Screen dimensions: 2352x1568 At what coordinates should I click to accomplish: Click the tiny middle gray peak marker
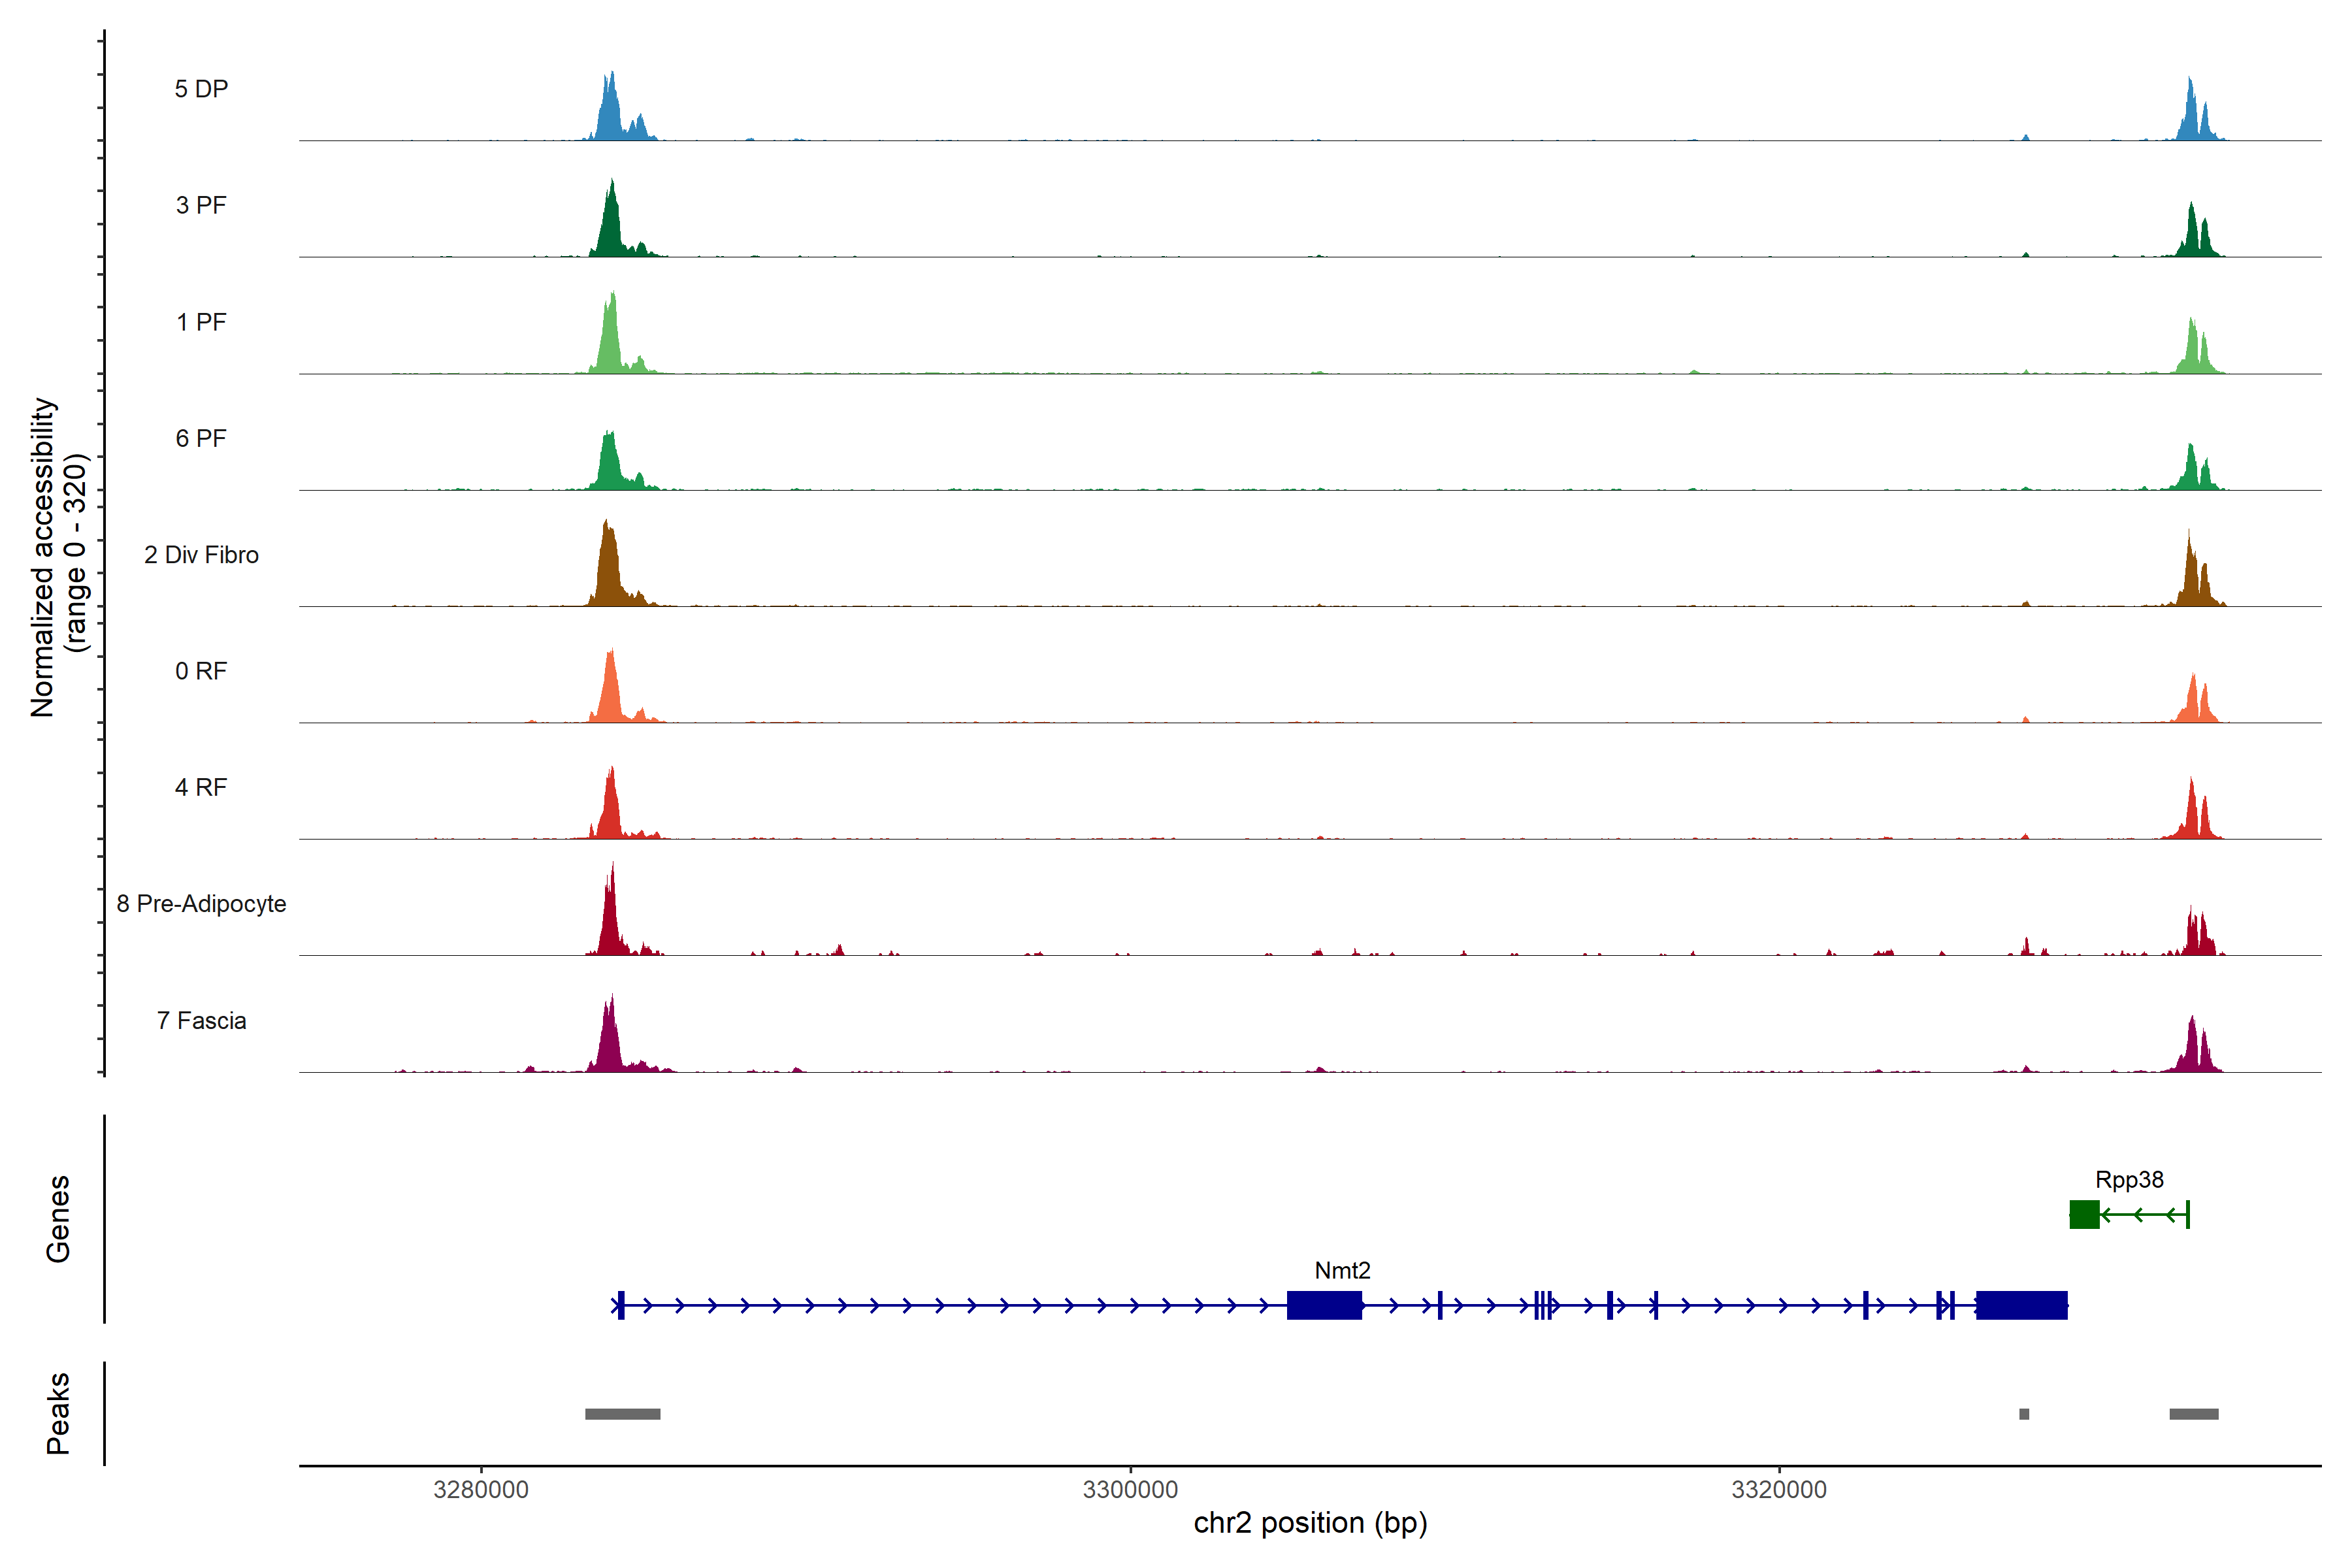2024,1414
